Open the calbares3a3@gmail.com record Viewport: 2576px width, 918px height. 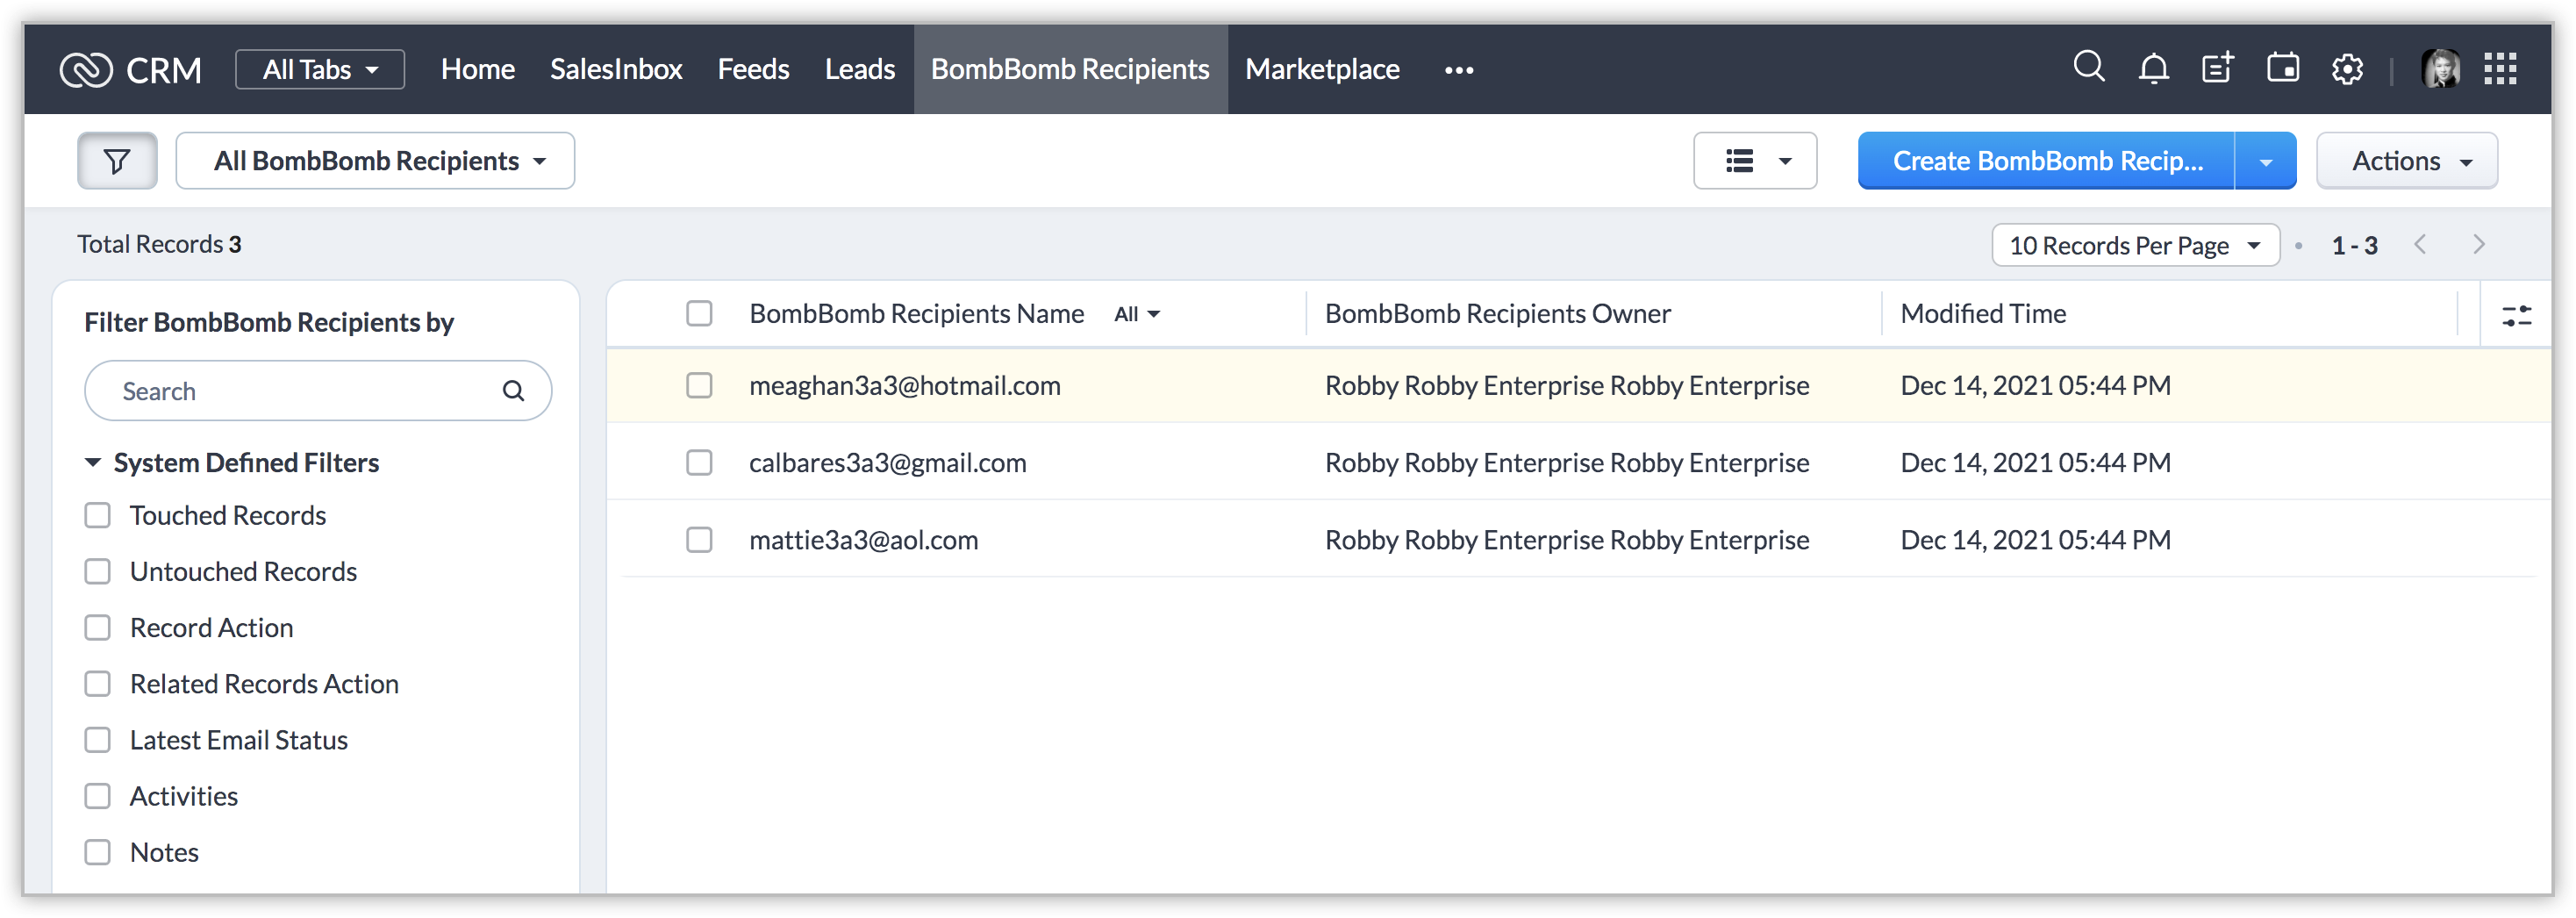click(888, 463)
